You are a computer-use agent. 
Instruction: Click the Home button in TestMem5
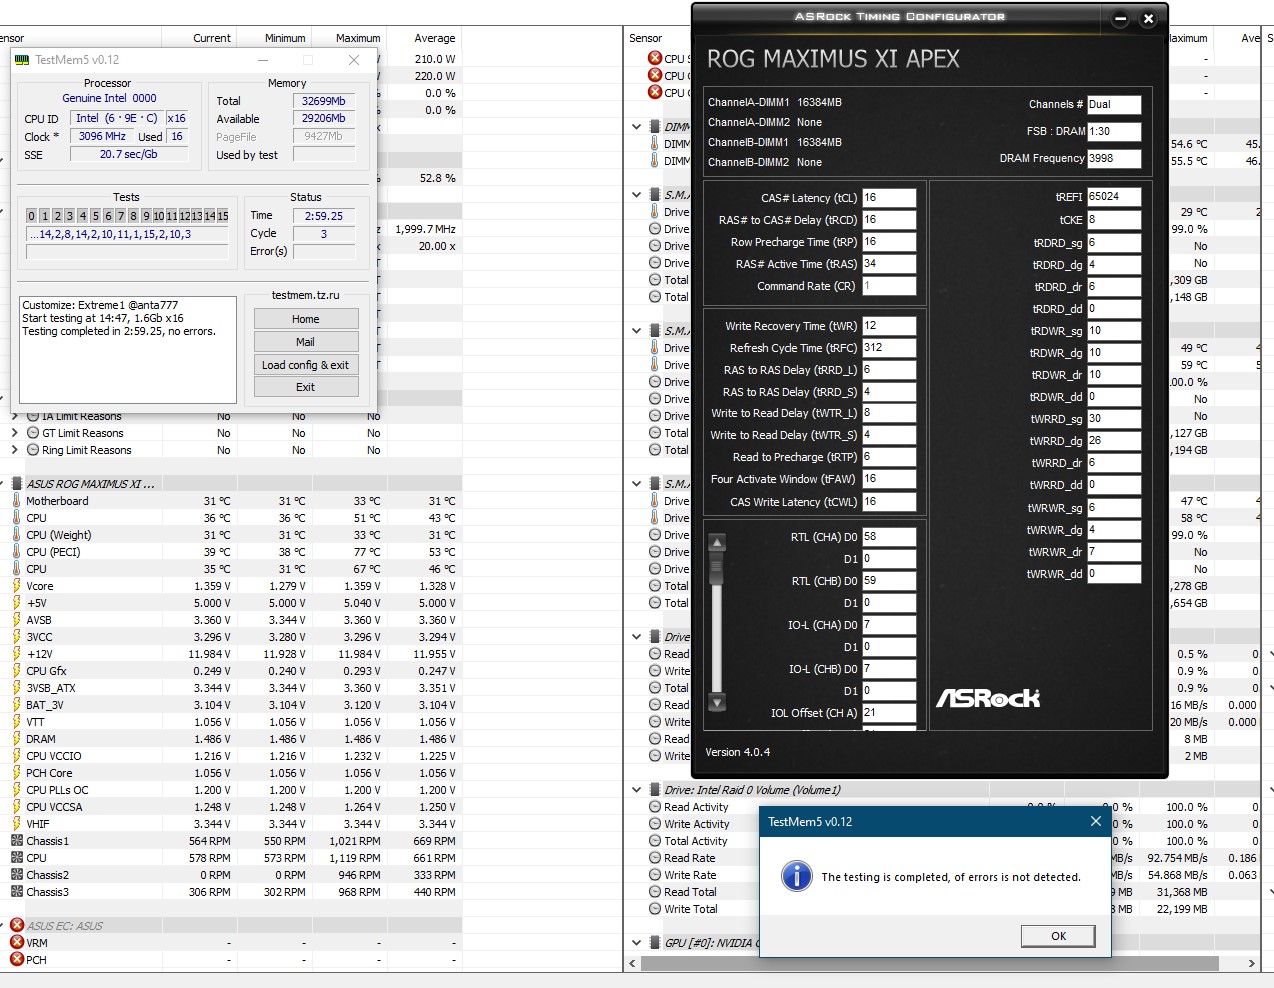tap(306, 319)
